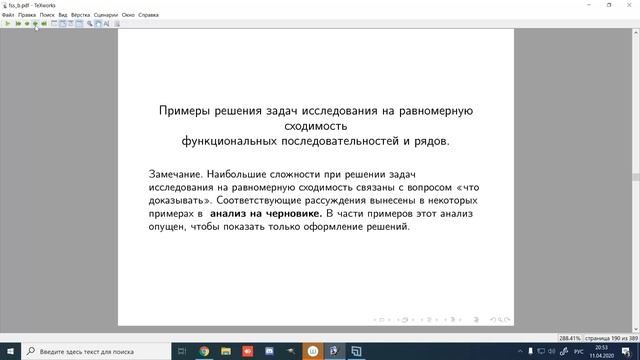This screenshot has width=640, height=360.
Task: Open the Сценарии menu
Action: tap(106, 15)
